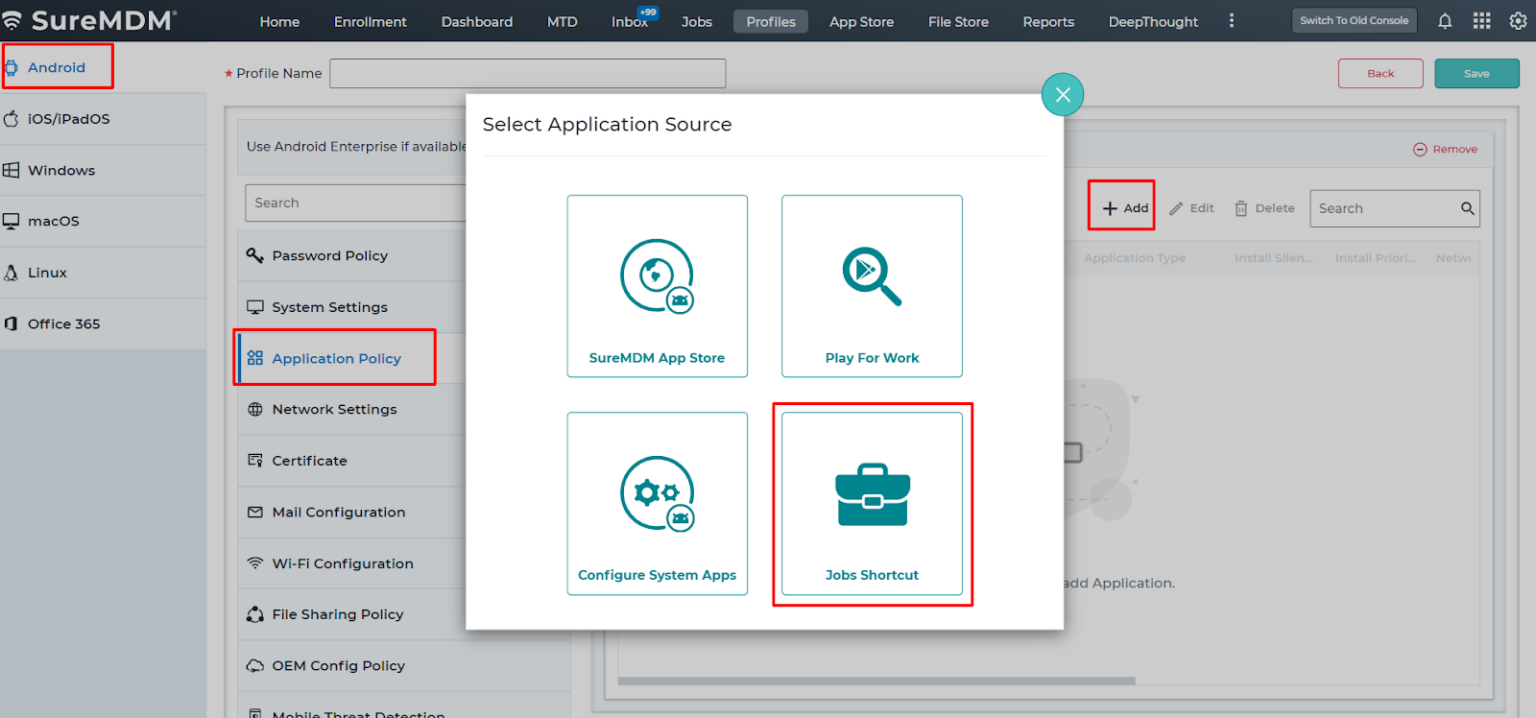
Task: Select the Application Policy section
Action: (334, 358)
